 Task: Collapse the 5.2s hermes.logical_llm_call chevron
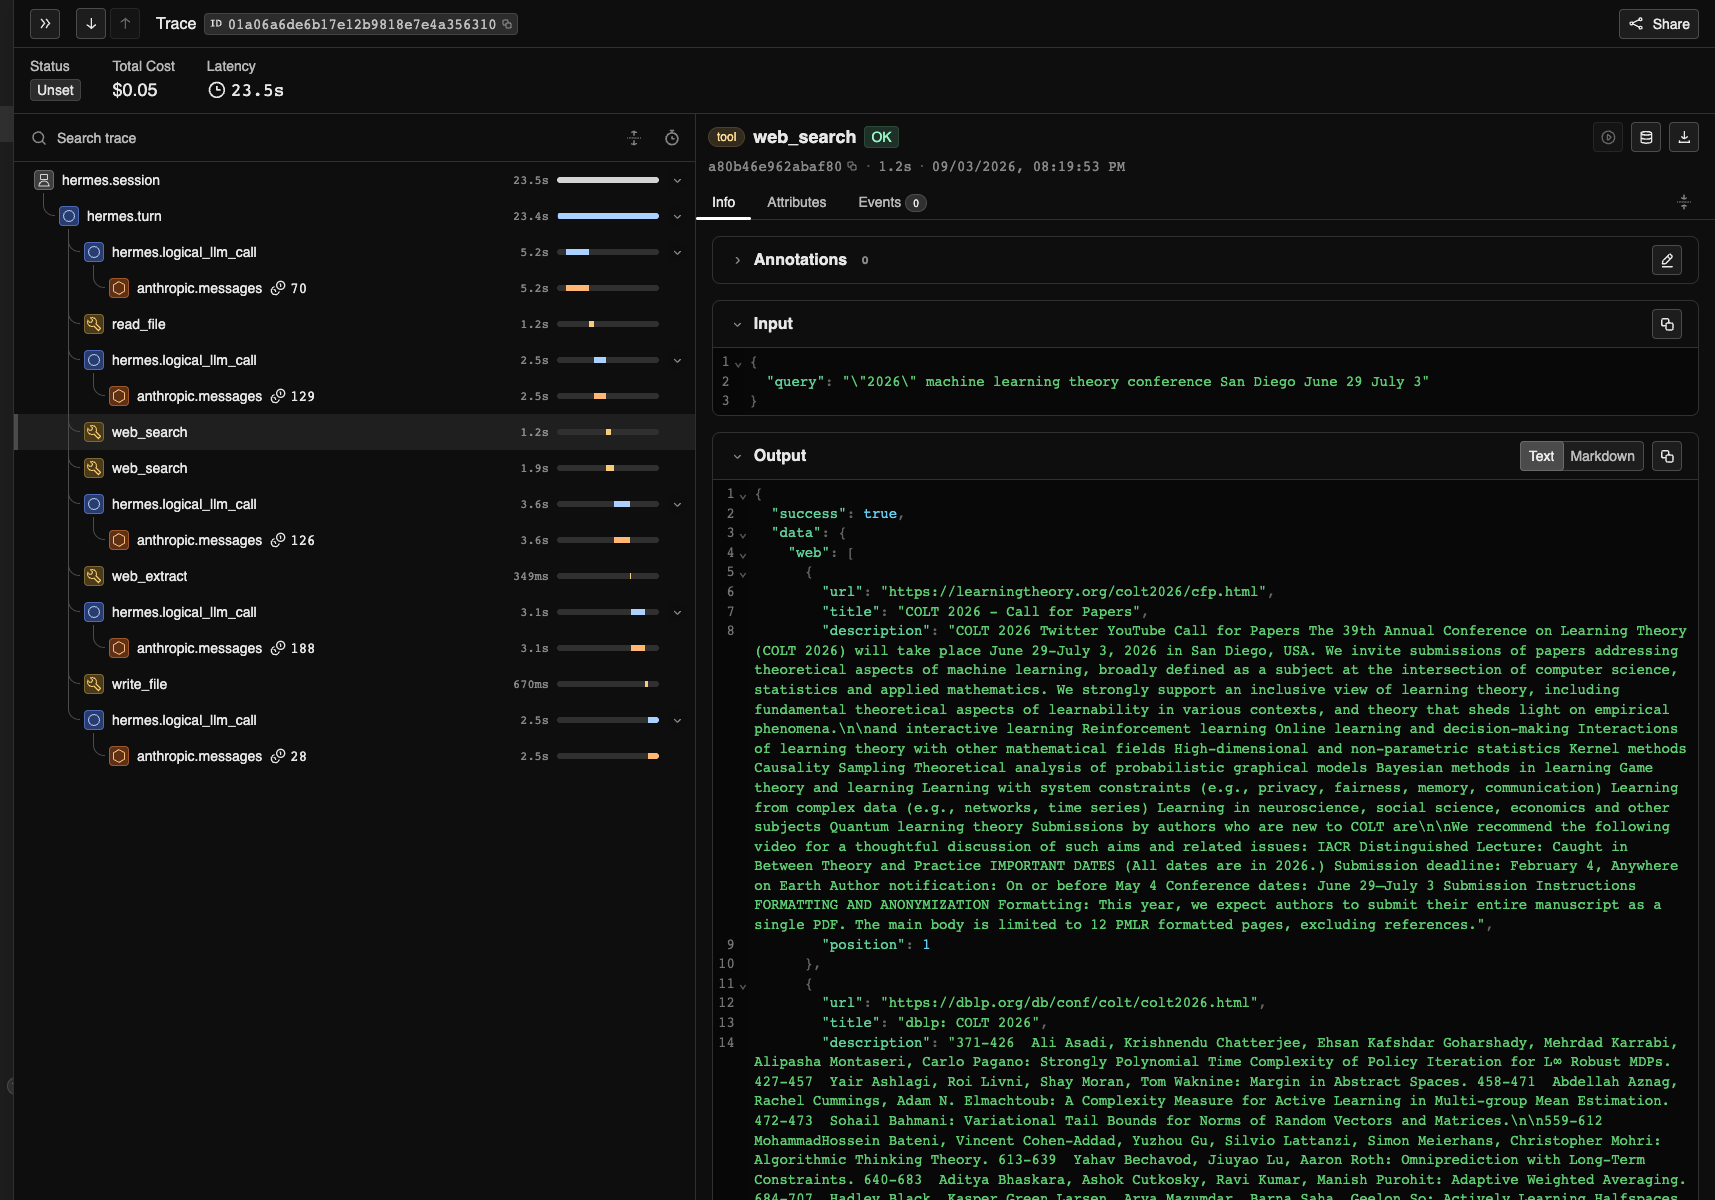pos(677,253)
